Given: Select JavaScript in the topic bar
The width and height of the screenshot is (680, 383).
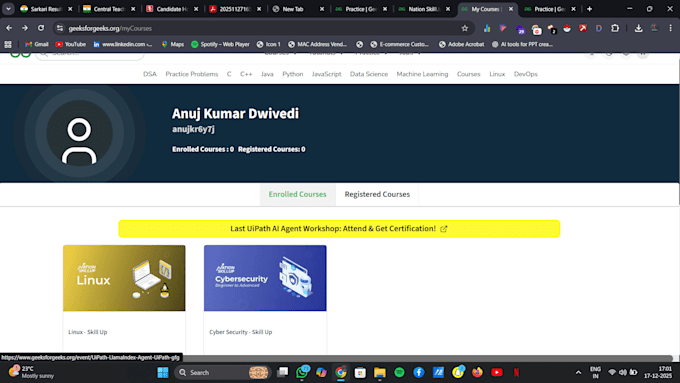Looking at the screenshot, I should [327, 74].
